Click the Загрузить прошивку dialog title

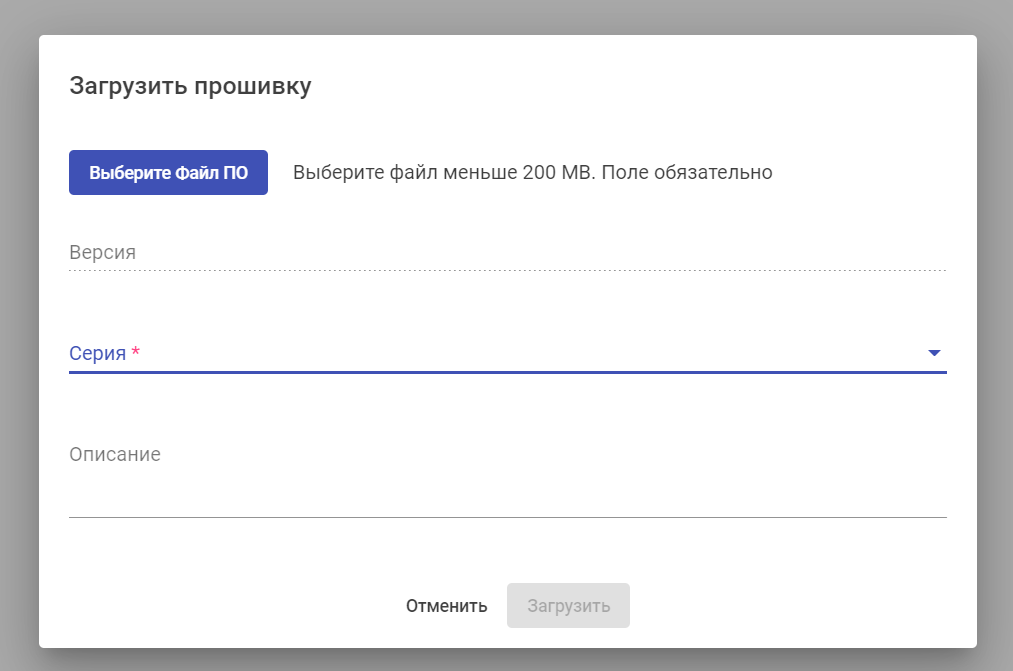click(190, 86)
